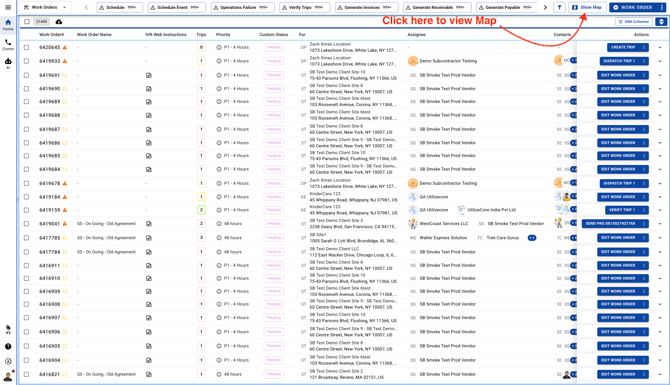The image size is (670, 385).
Task: Click the filter funnel icon
Action: tap(559, 7)
